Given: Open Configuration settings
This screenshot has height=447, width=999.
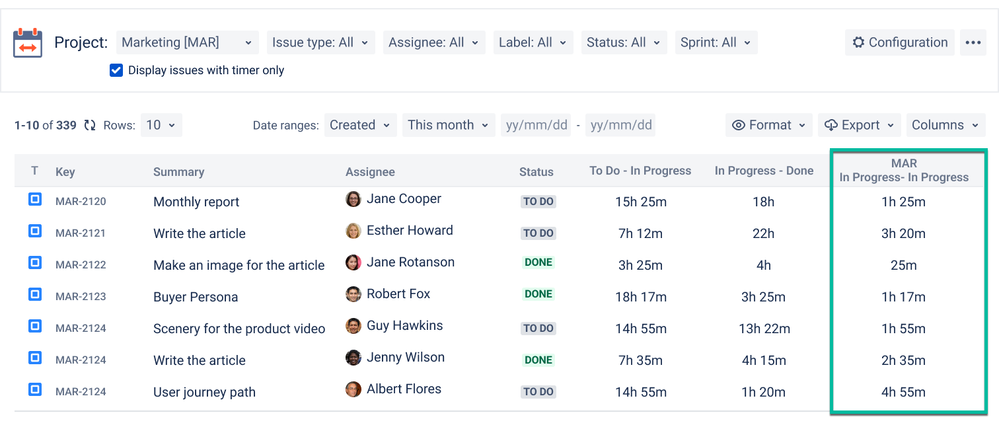Looking at the screenshot, I should click(900, 43).
